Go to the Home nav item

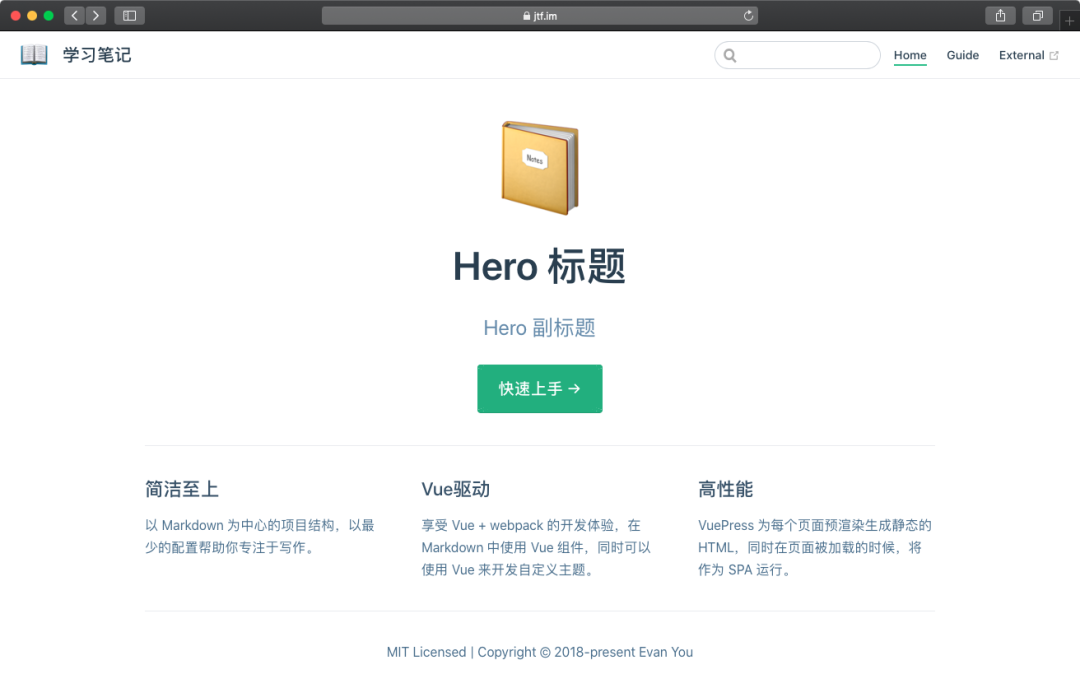[x=910, y=55]
